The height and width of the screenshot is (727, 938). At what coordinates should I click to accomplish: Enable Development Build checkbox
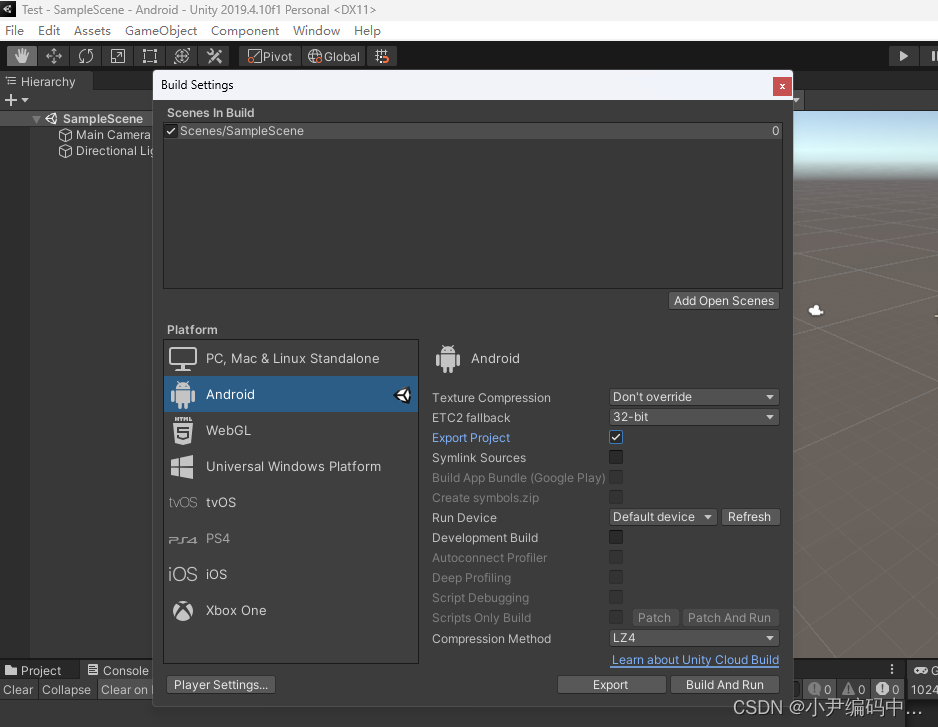616,537
